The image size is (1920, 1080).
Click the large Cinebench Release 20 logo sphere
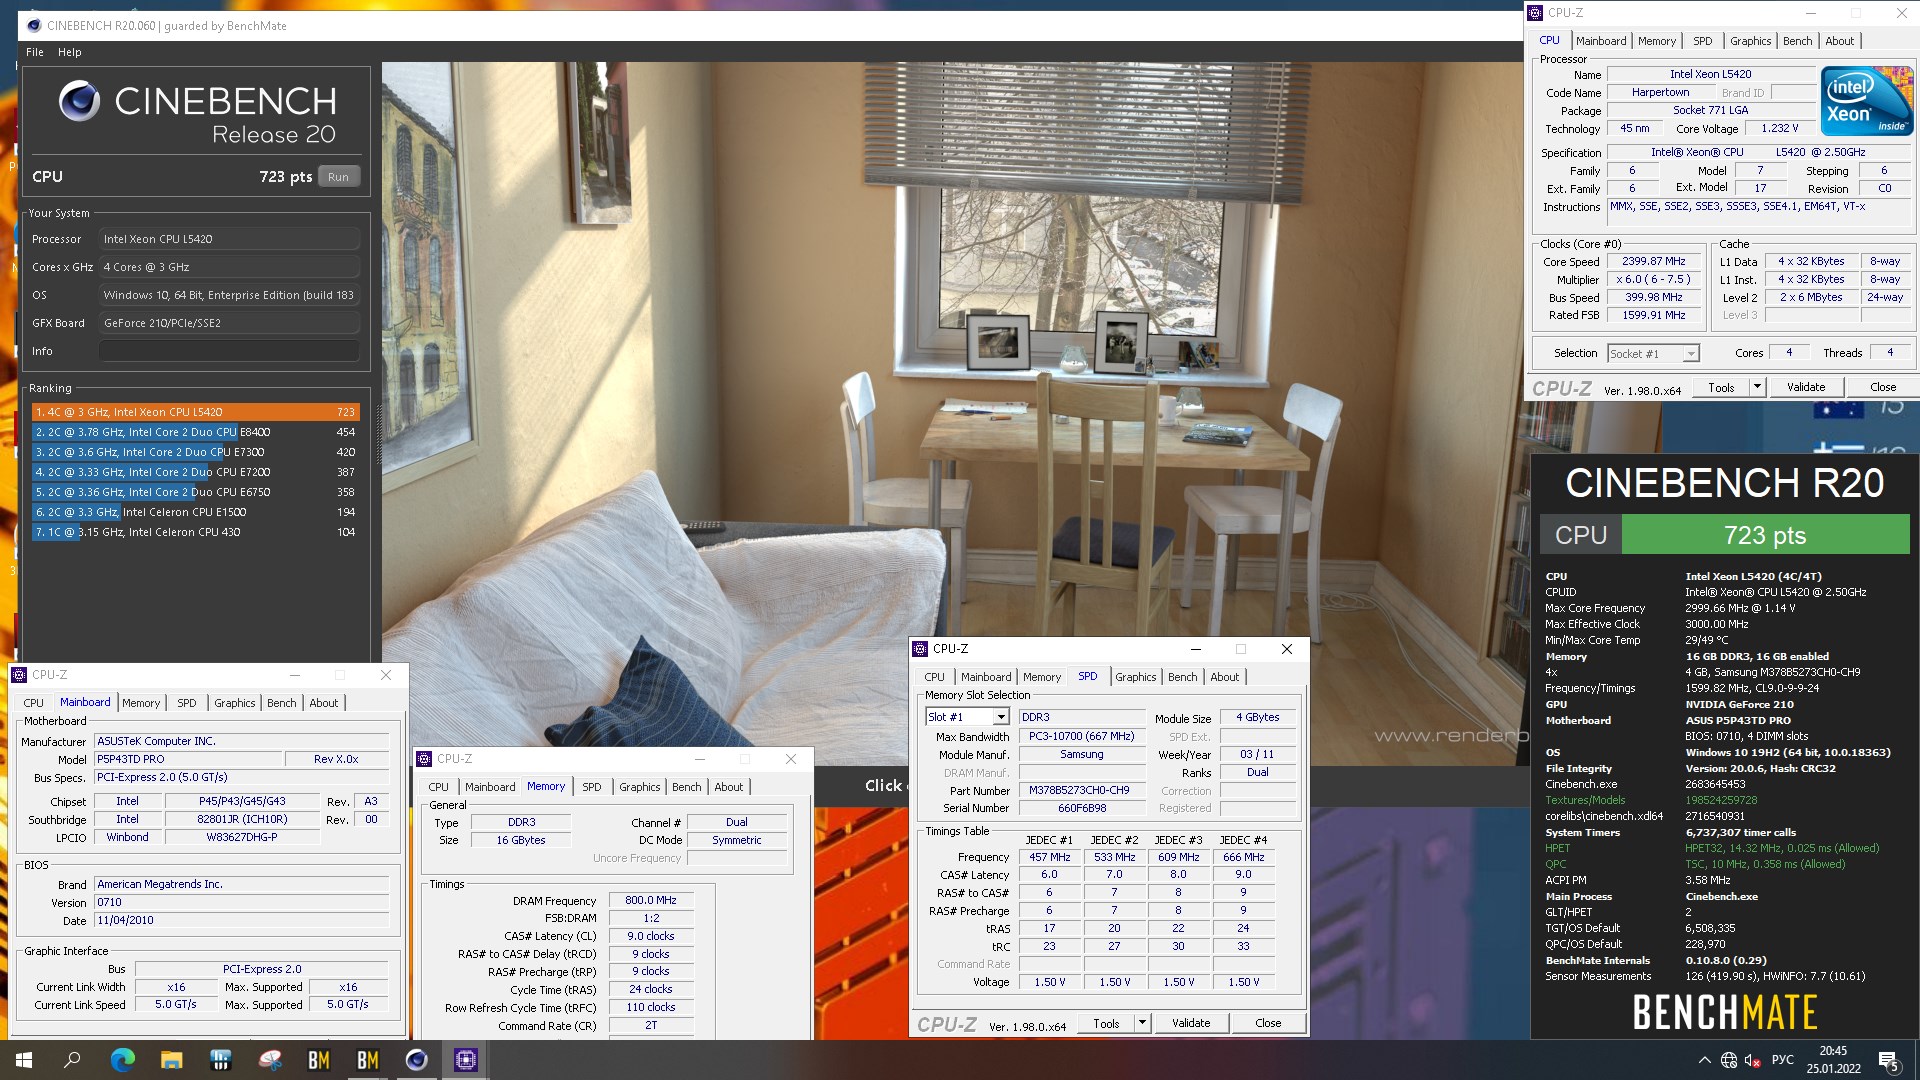[x=80, y=101]
